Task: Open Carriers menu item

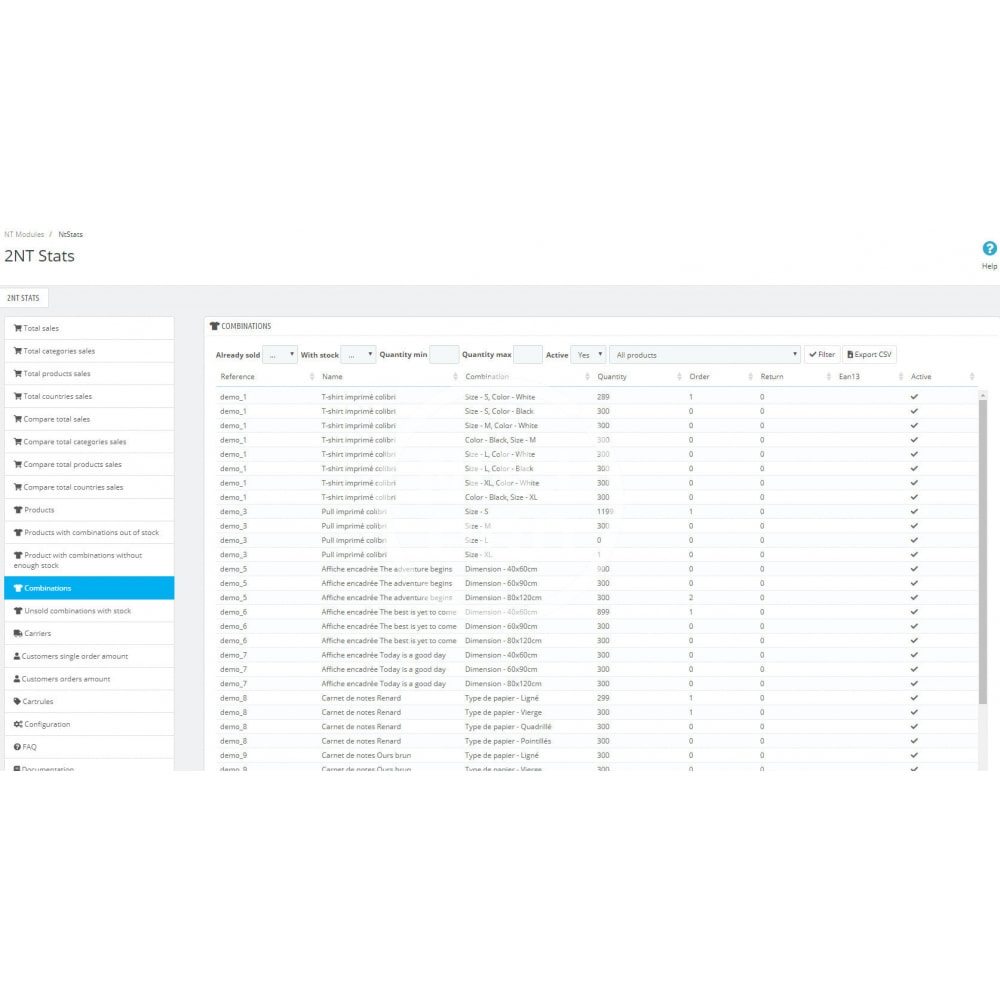Action: click(89, 633)
